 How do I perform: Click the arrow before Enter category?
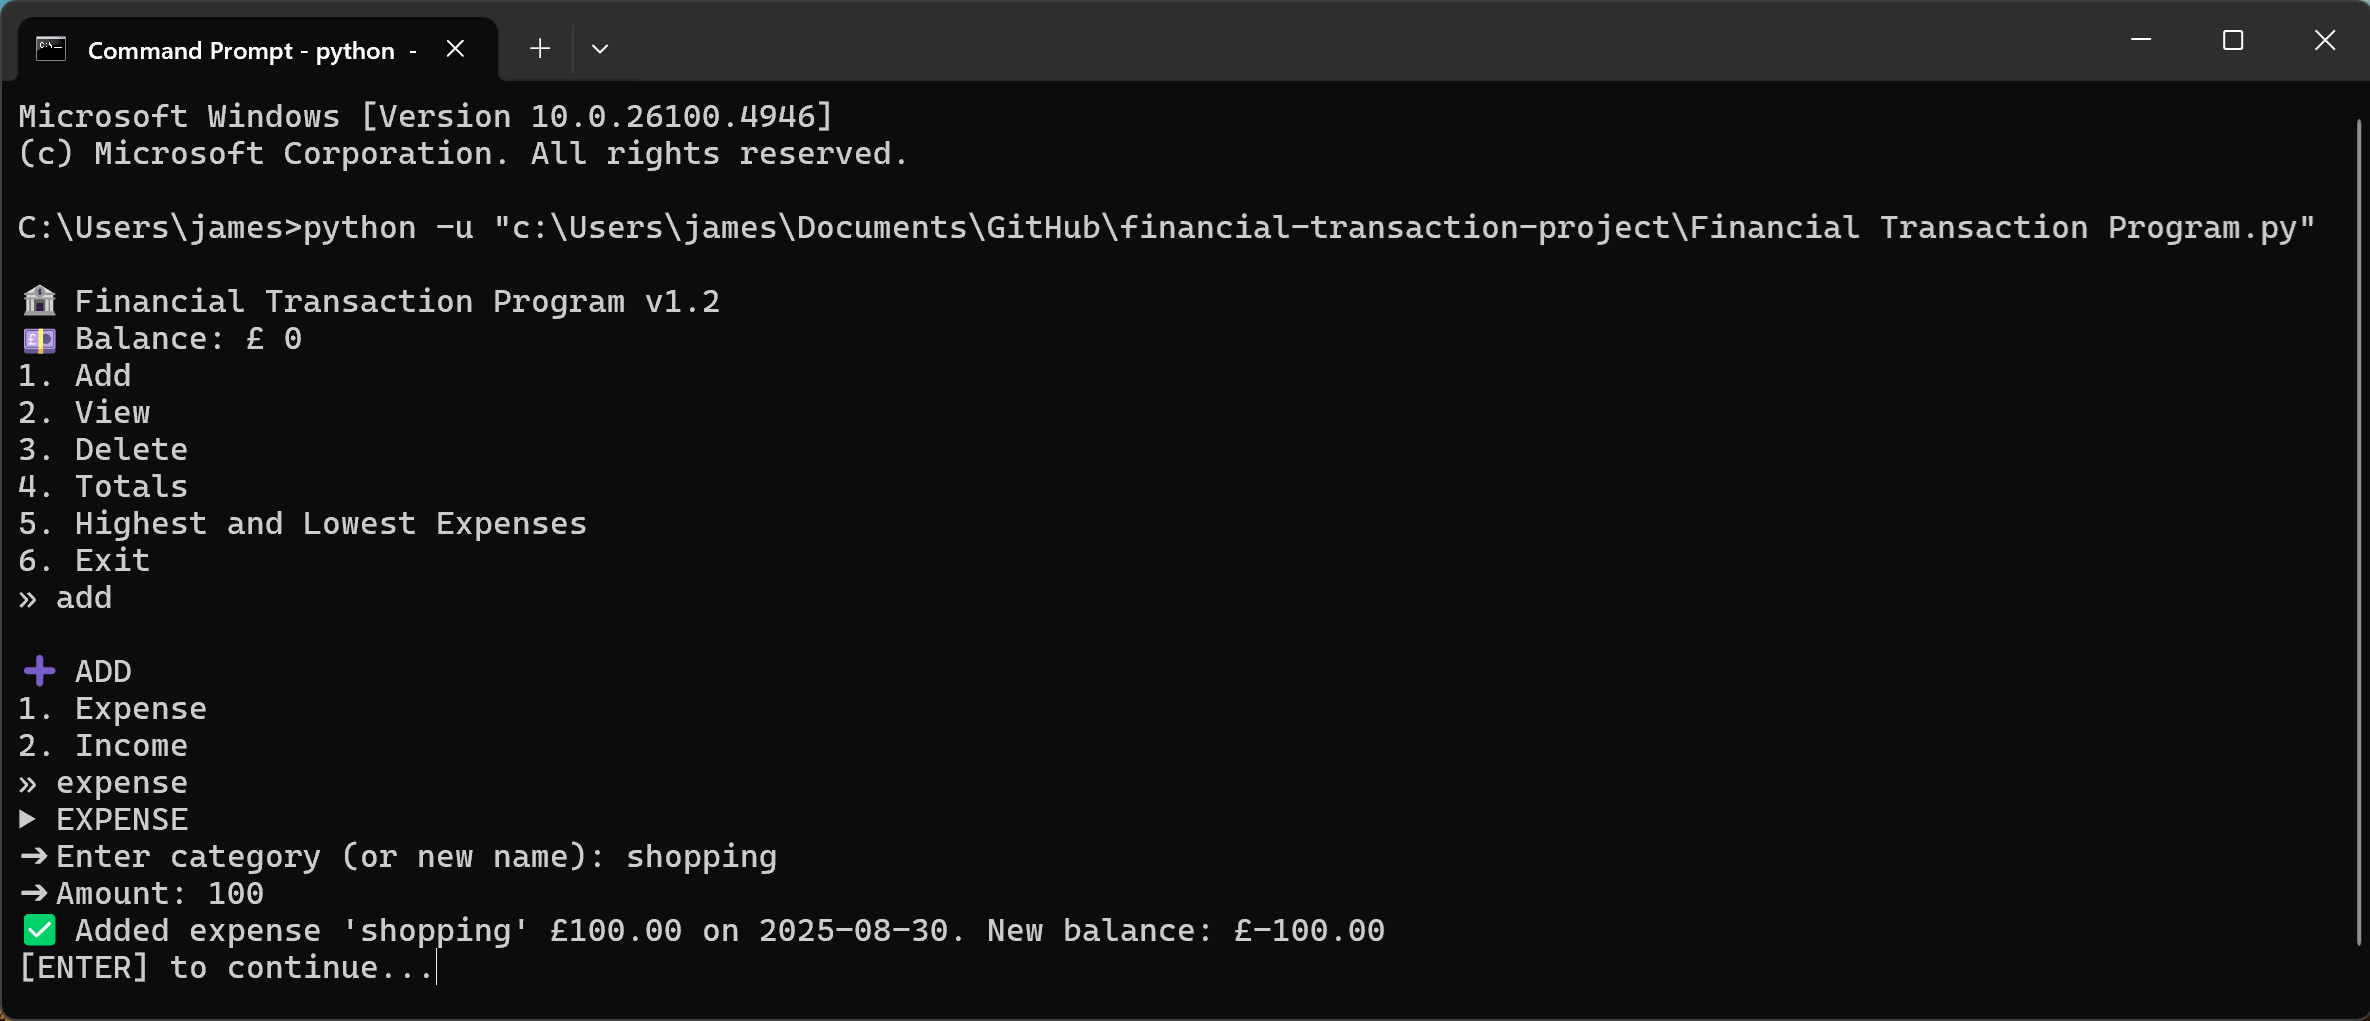tap(34, 857)
